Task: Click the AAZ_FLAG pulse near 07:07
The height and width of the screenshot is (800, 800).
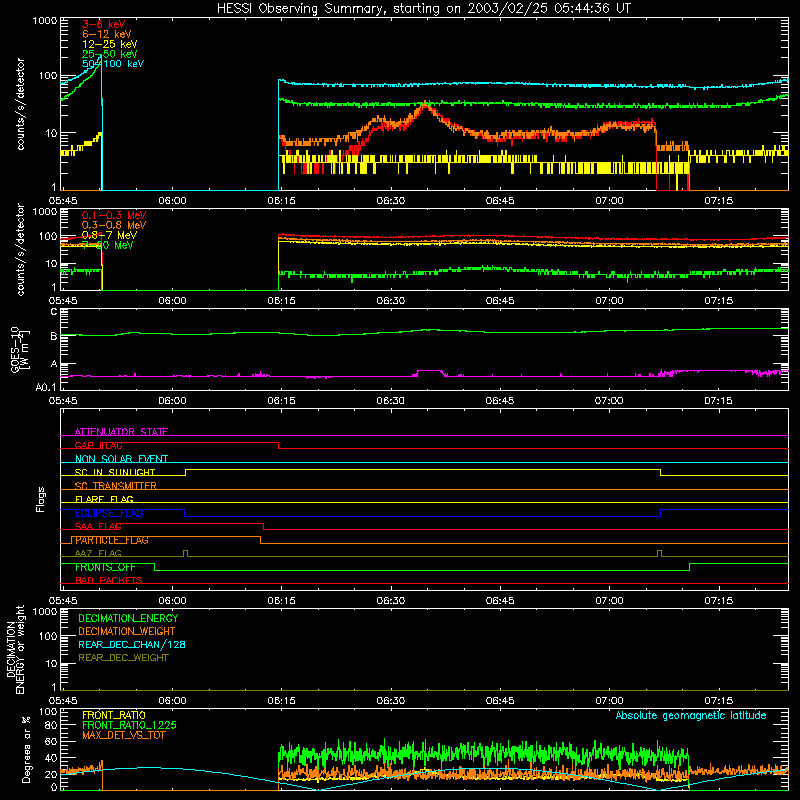Action: click(x=660, y=553)
